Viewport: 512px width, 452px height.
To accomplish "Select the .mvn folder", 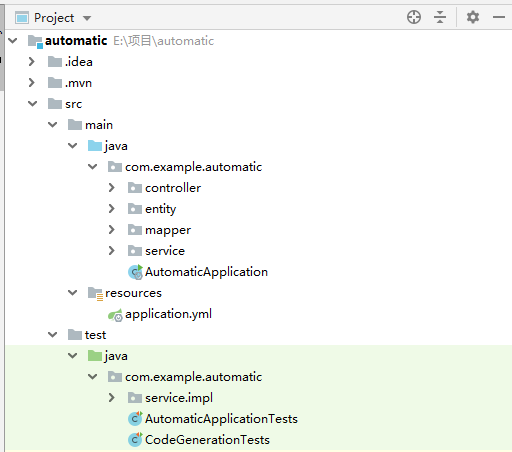I will click(70, 83).
